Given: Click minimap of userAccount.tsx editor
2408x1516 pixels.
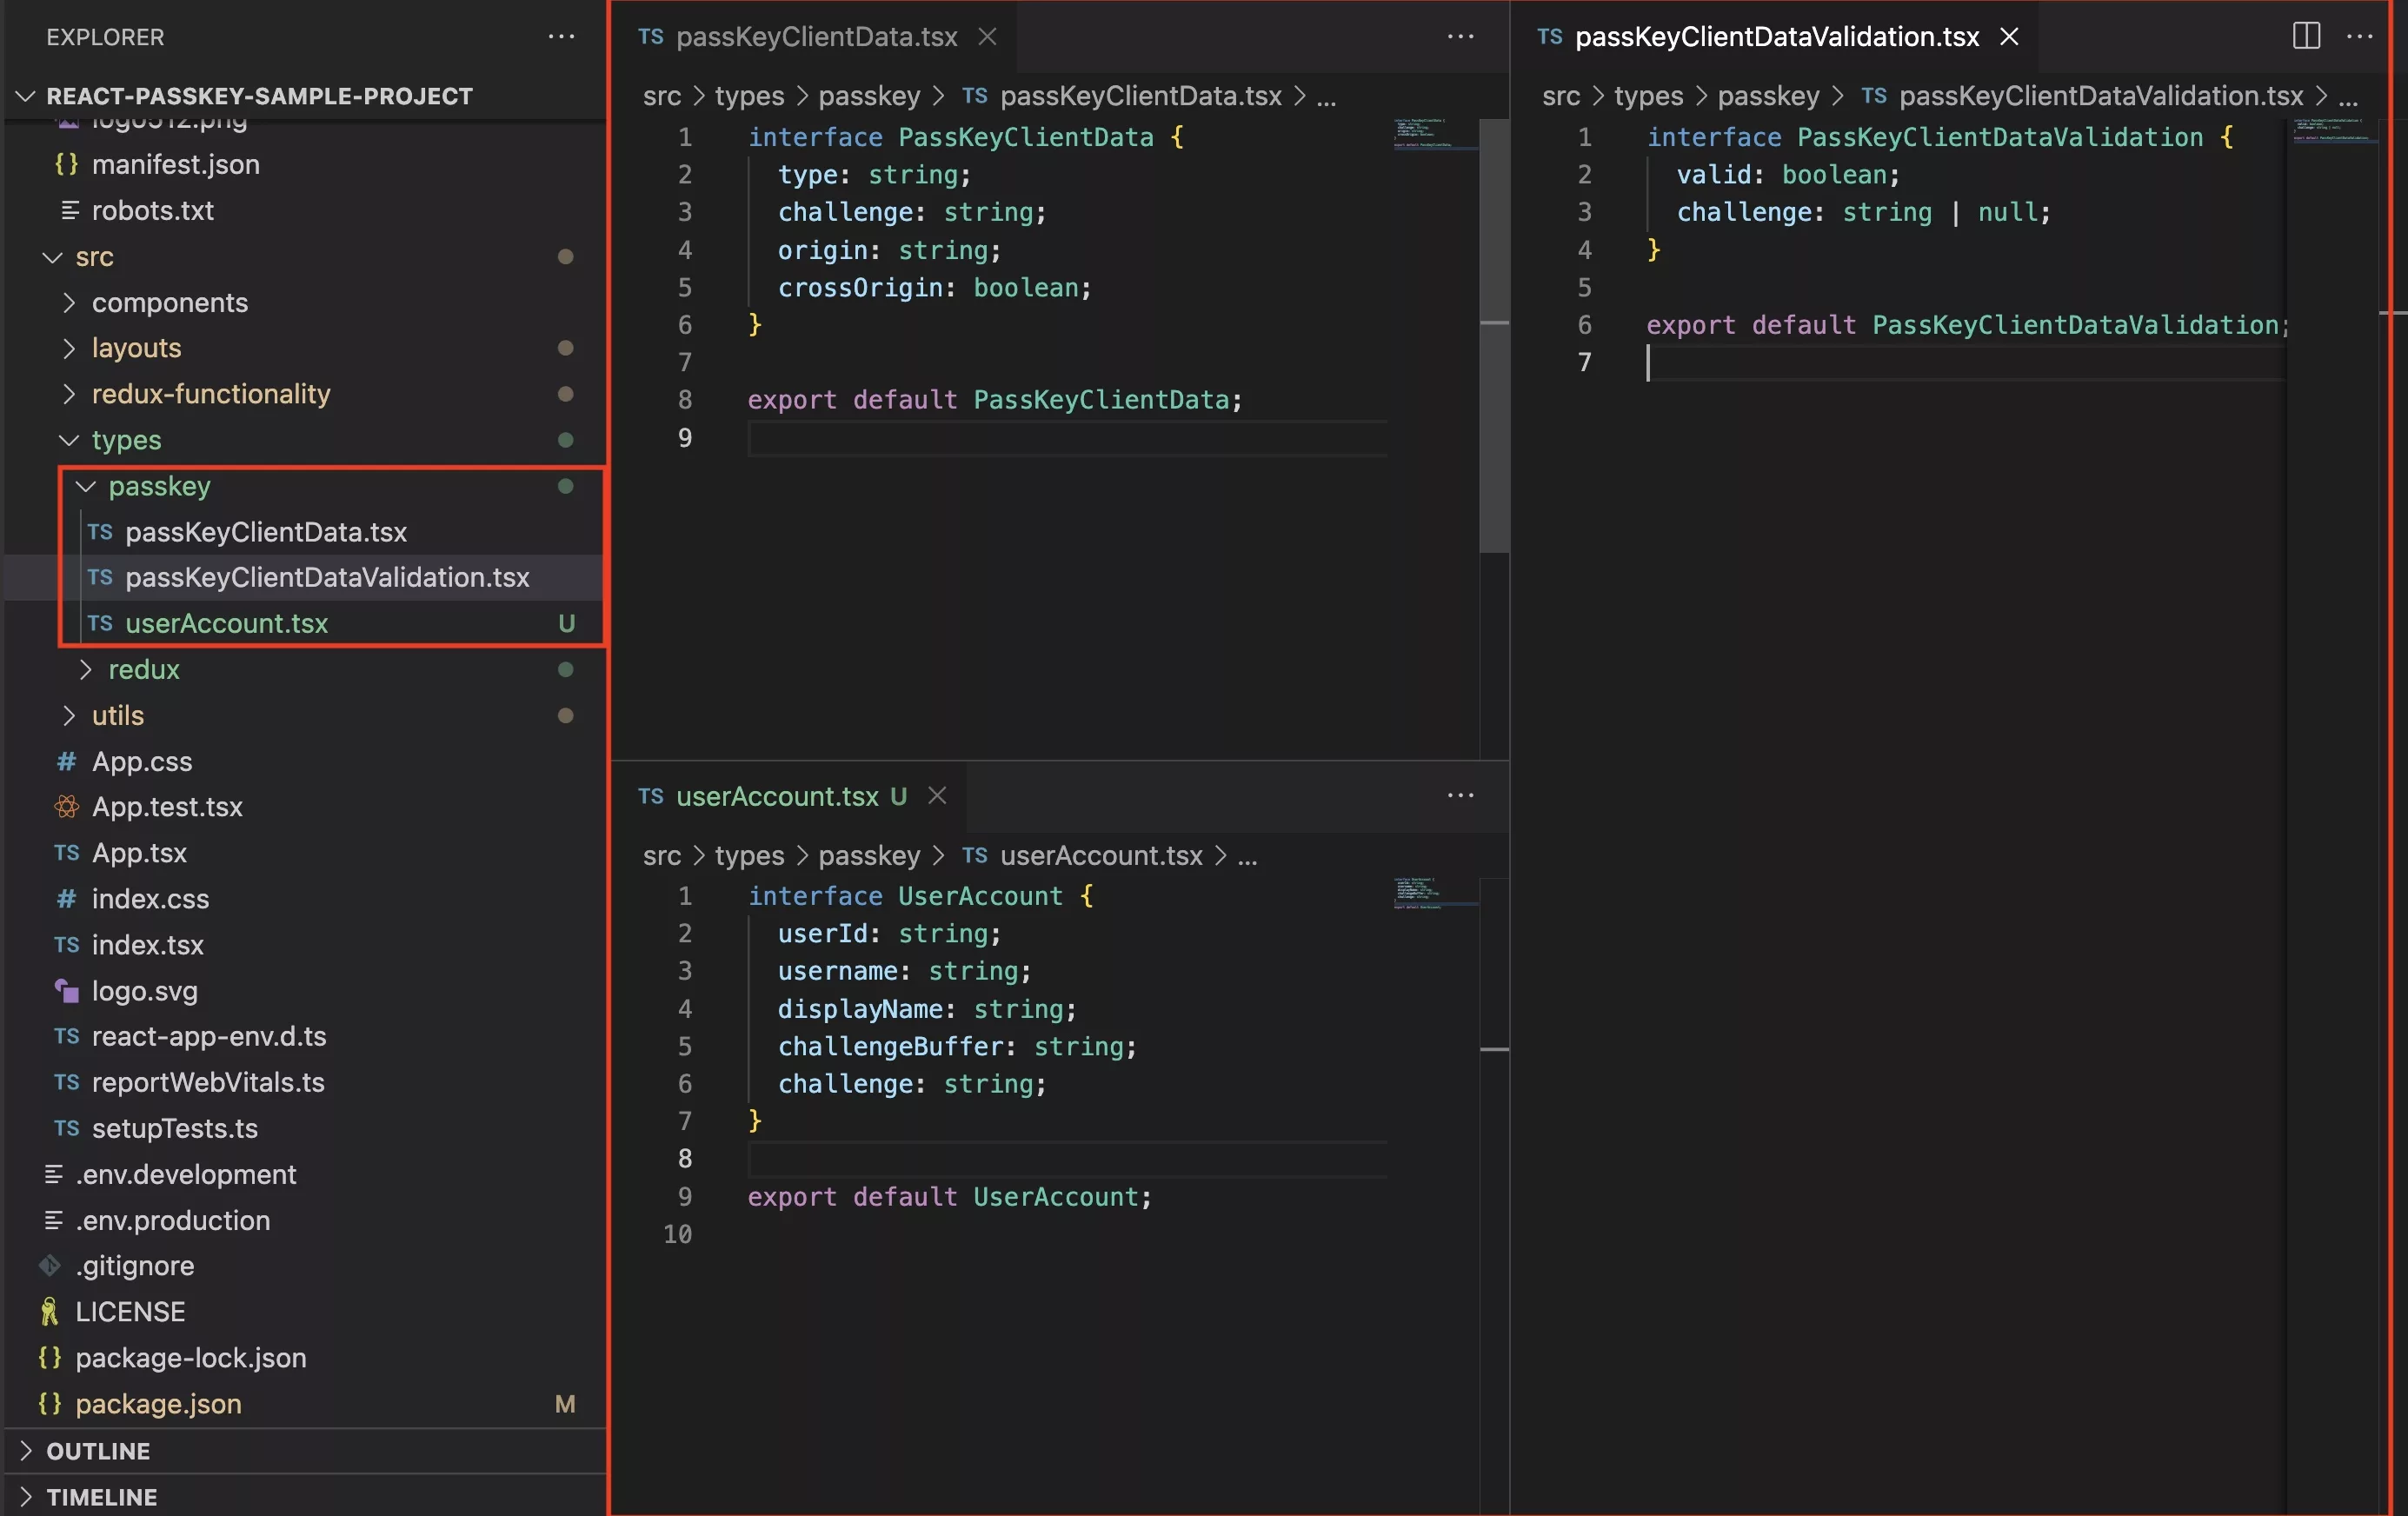Looking at the screenshot, I should pos(1435,893).
